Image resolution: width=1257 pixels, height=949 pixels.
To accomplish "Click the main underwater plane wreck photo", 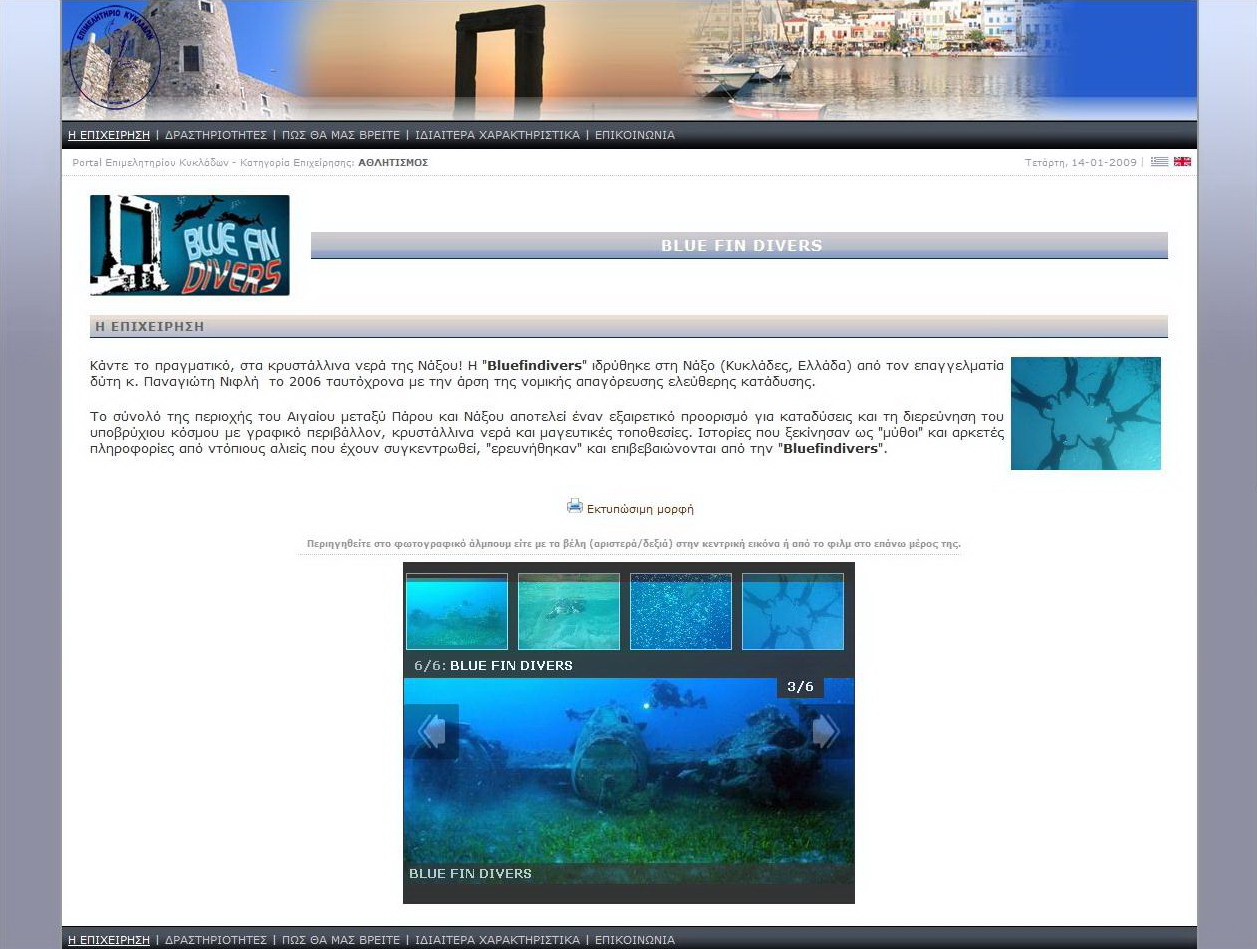I will point(629,780).
